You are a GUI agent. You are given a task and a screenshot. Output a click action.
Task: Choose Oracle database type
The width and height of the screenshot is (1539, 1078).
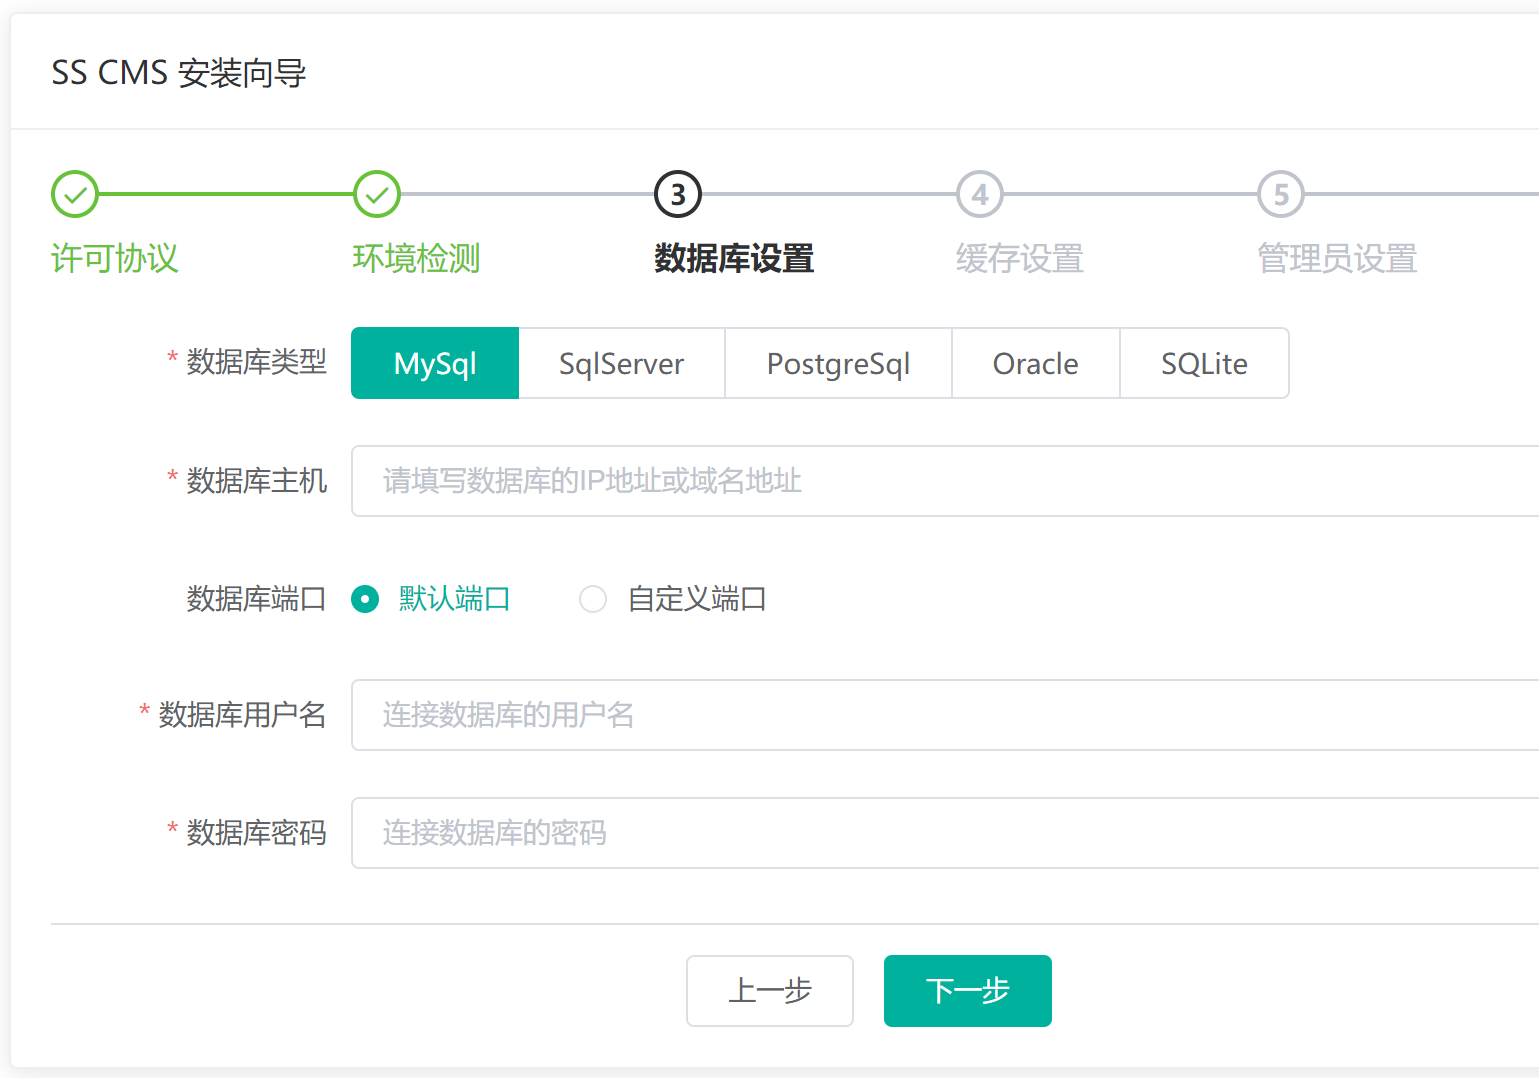[x=1035, y=363]
